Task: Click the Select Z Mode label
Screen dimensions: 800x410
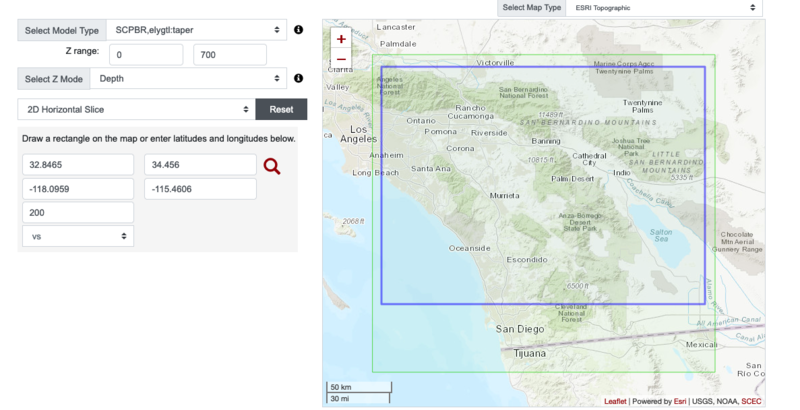Action: point(54,79)
